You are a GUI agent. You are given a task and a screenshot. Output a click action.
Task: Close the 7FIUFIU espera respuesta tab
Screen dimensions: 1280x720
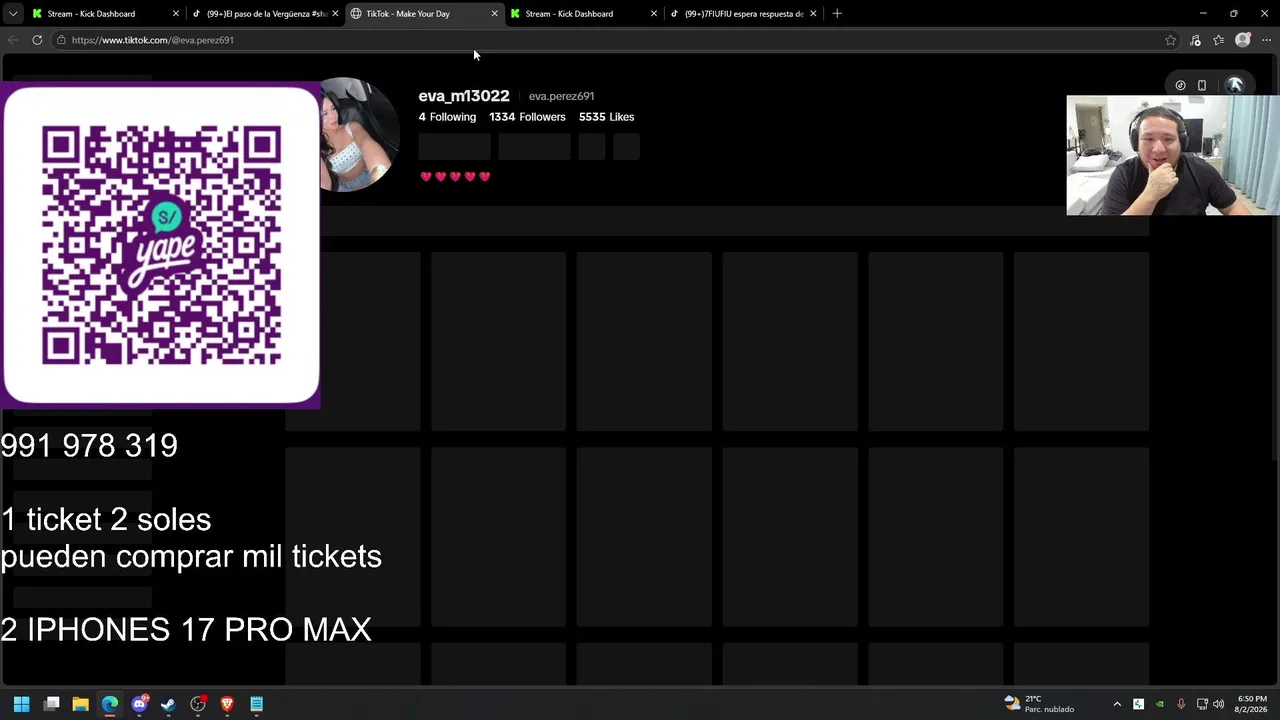[x=813, y=14]
